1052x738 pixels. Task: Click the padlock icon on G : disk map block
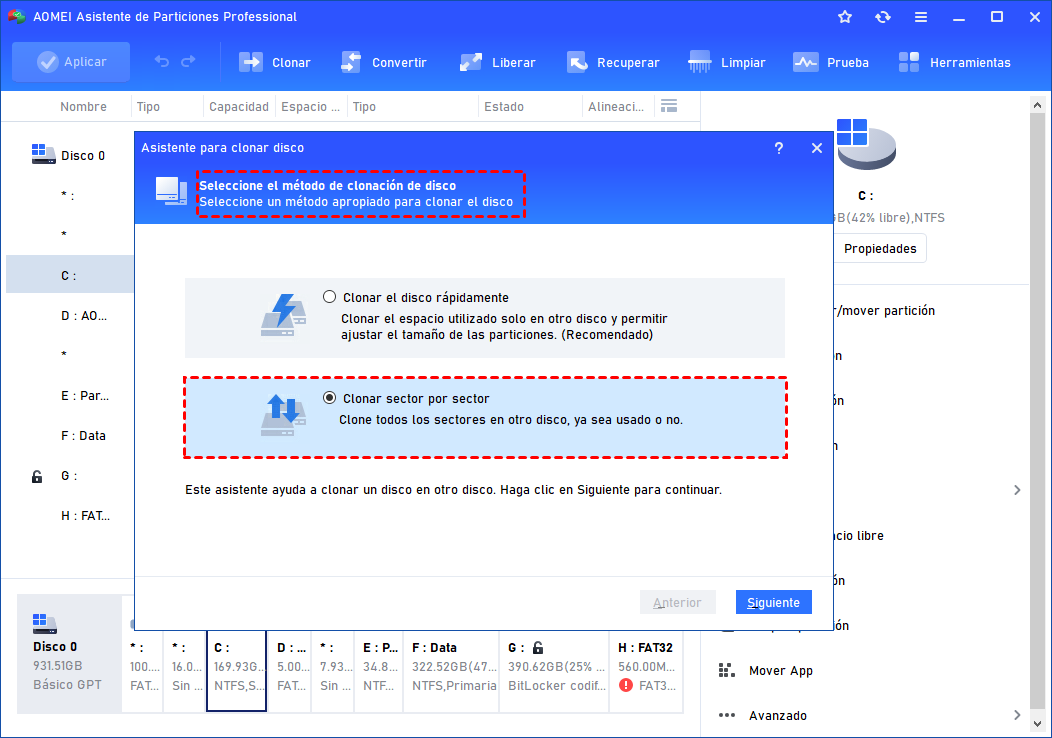click(x=537, y=647)
